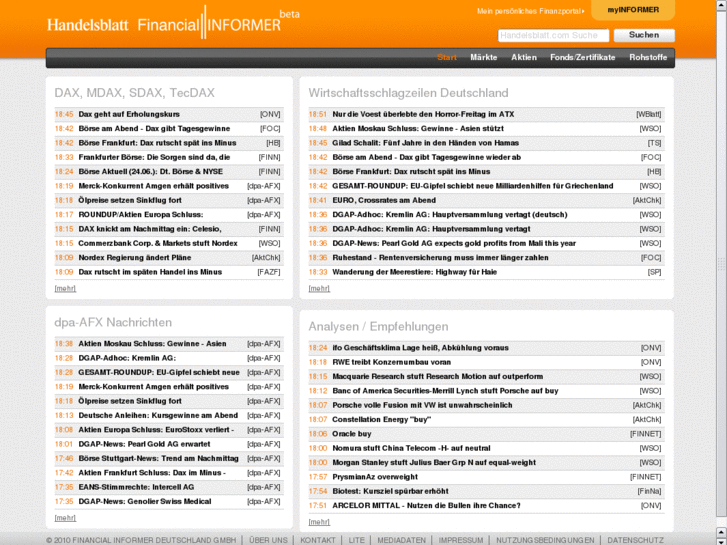This screenshot has height=545, width=727.
Task: Open Nur die Voest überlebte den Horror-Freitag
Action: (x=423, y=114)
